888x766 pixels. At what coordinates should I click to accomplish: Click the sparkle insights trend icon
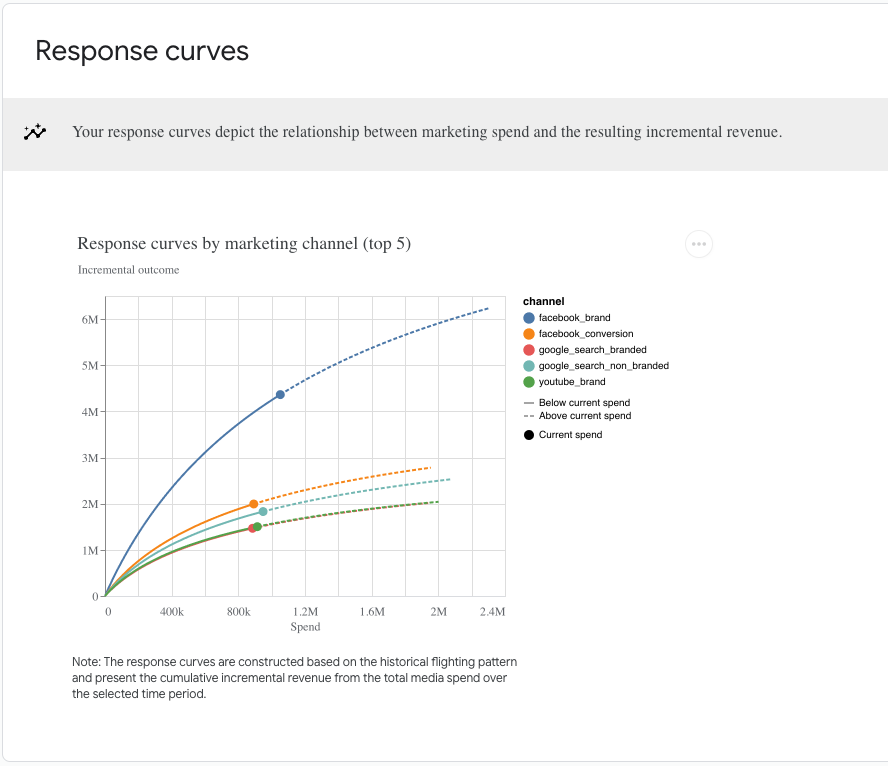point(35,132)
